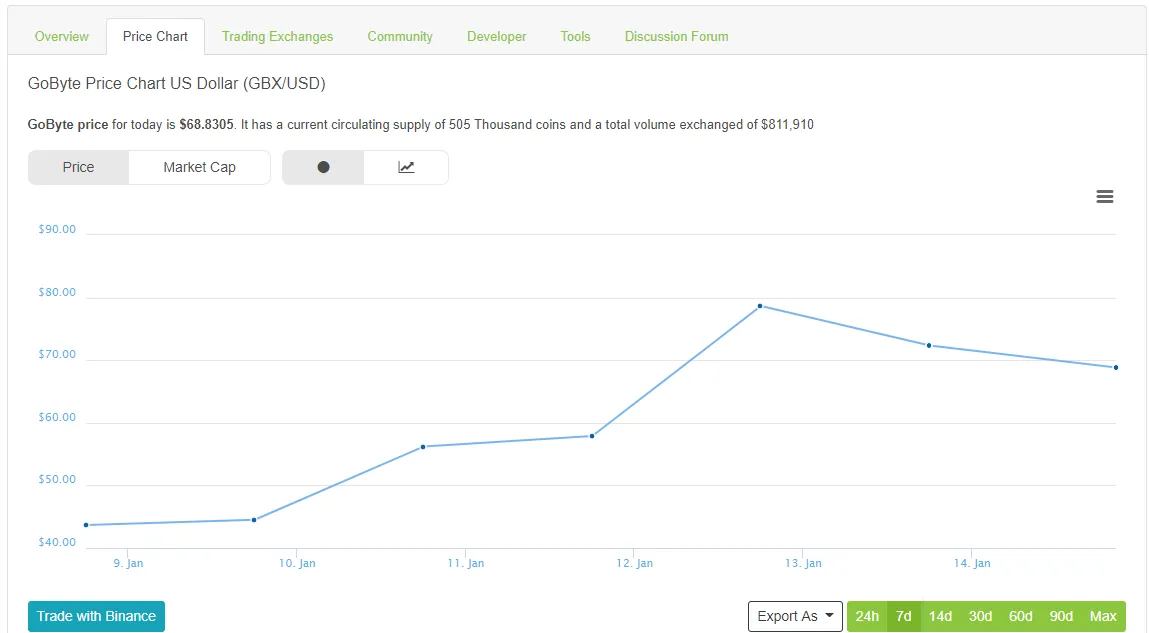Viewport: 1149px width, 633px height.
Task: Select the dot chart mode toggle
Action: [x=323, y=167]
